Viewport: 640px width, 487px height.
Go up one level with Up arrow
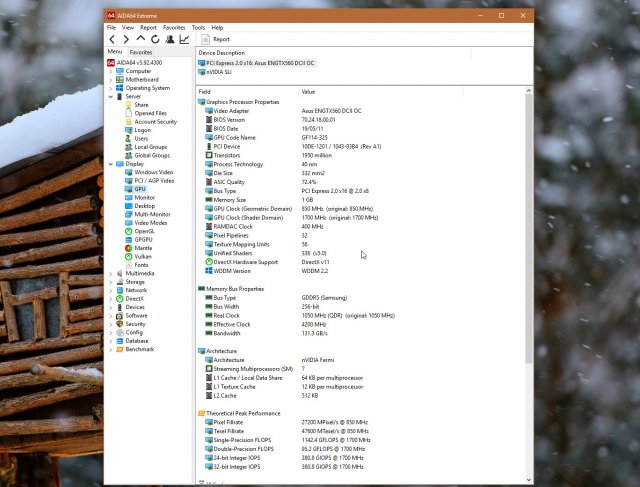[141, 39]
